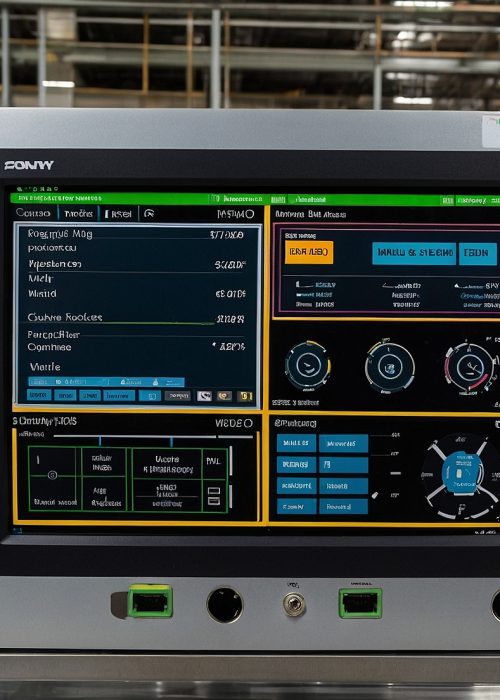This screenshot has height=700, width=500.
Task: Click the lower small rectangle icon in the green grid
Action: pos(214,501)
